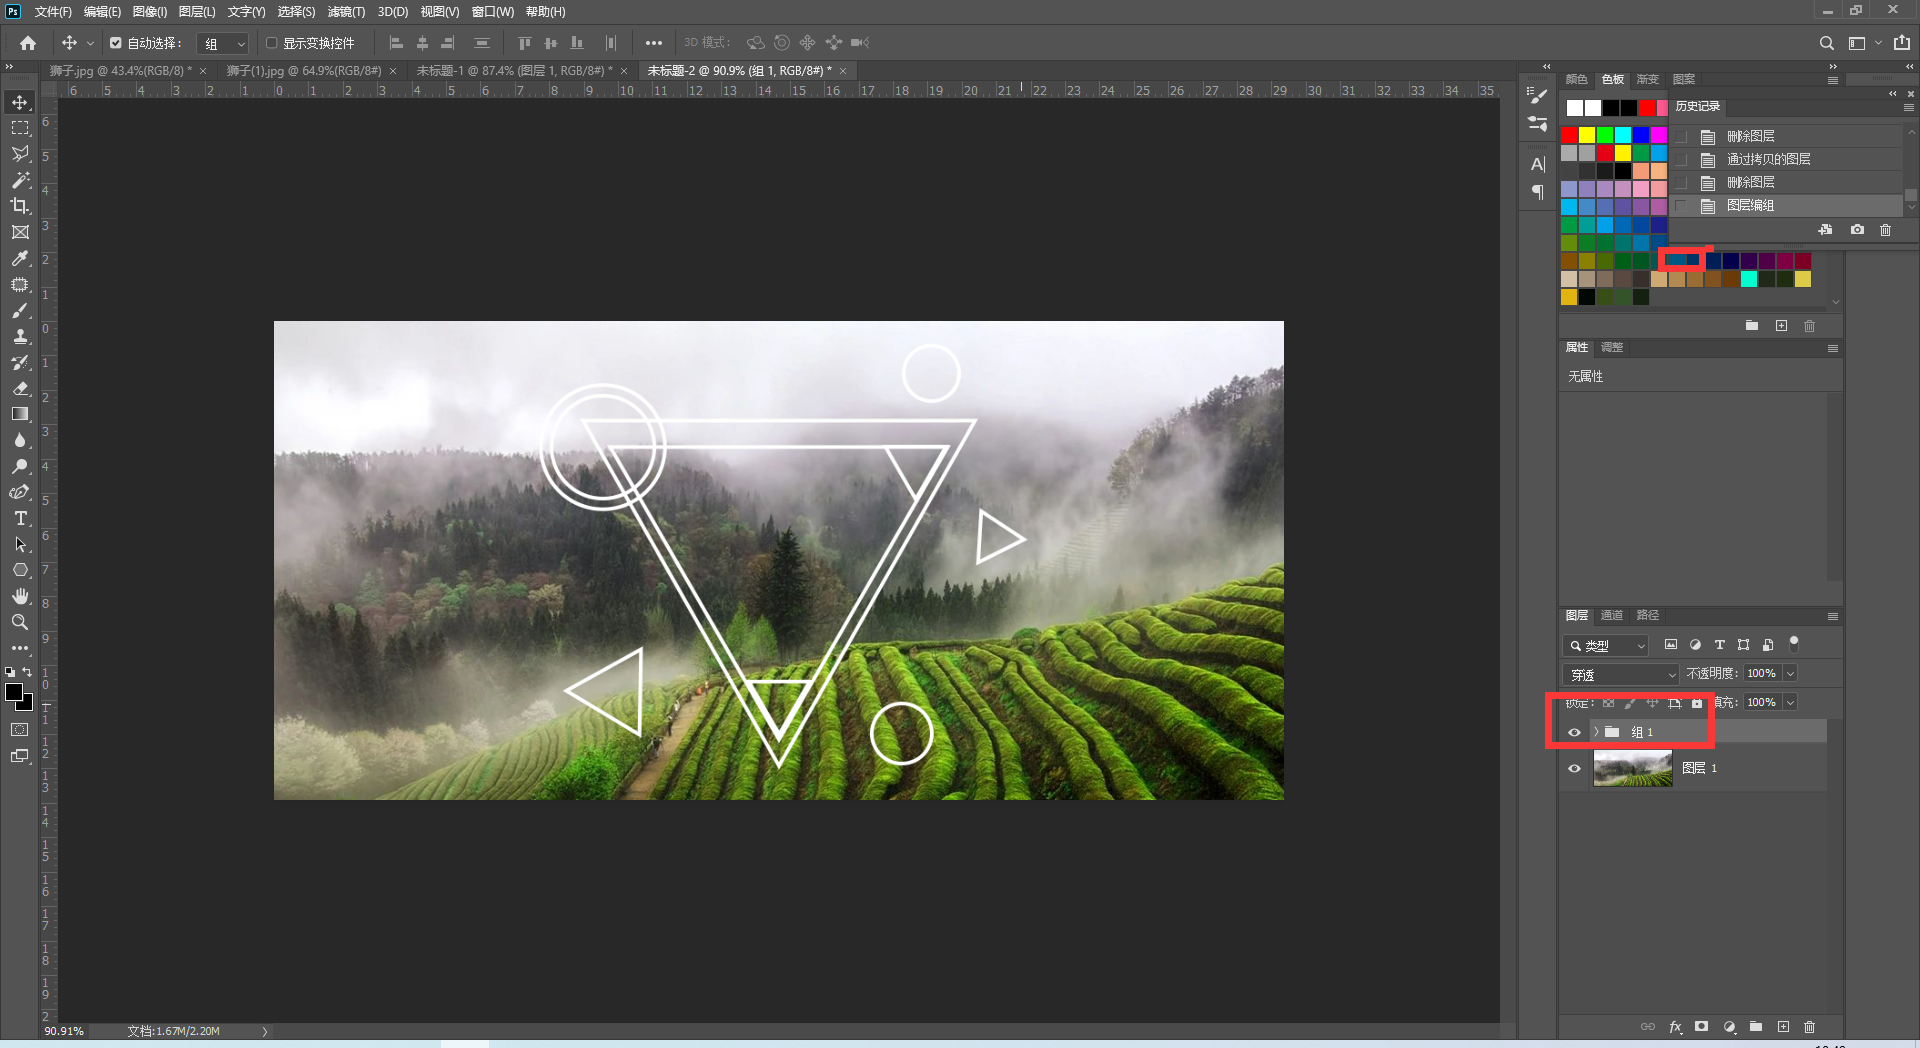This screenshot has height=1048, width=1920.
Task: Select the Rectangular Marquee tool
Action: pos(20,128)
